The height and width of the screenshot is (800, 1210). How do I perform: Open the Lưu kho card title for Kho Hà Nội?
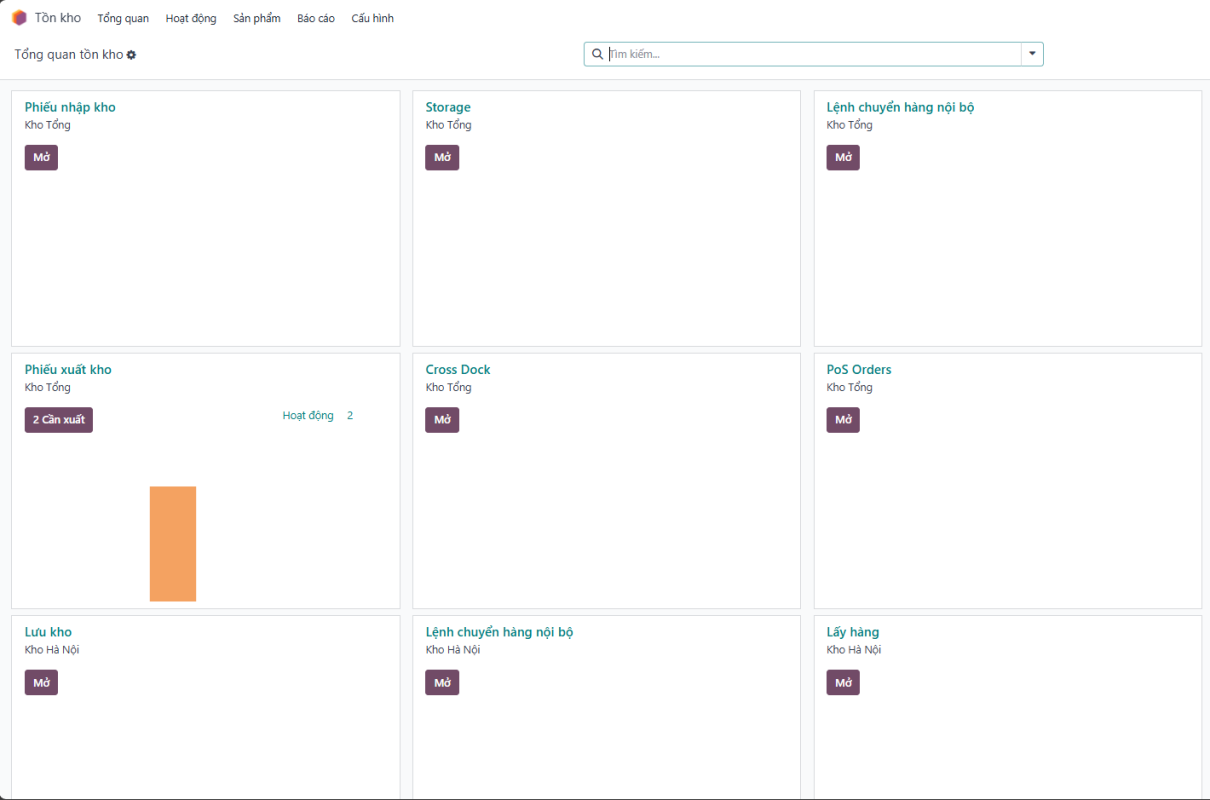48,632
